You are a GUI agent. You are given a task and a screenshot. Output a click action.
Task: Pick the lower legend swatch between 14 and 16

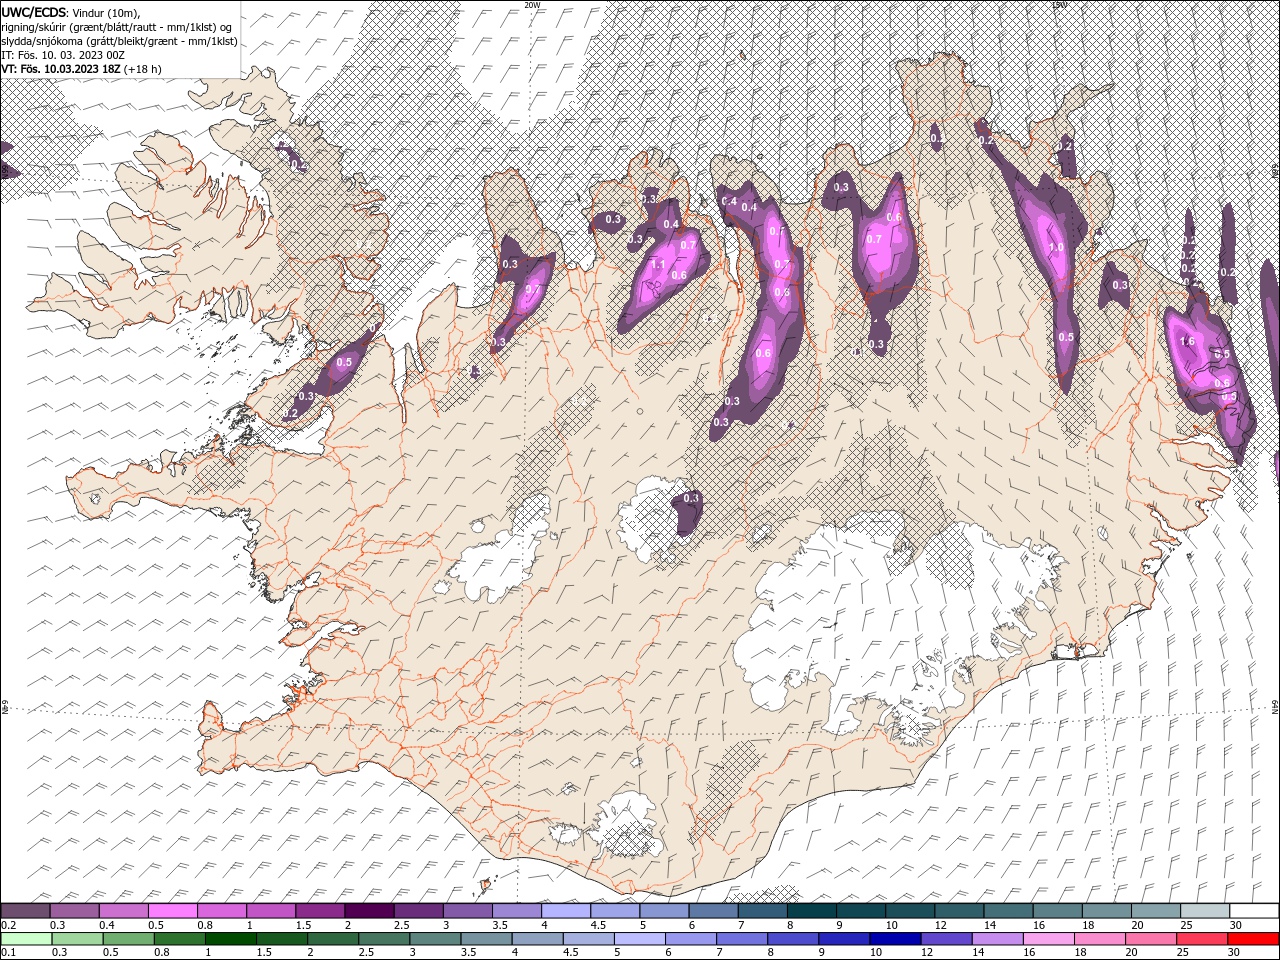[997, 939]
